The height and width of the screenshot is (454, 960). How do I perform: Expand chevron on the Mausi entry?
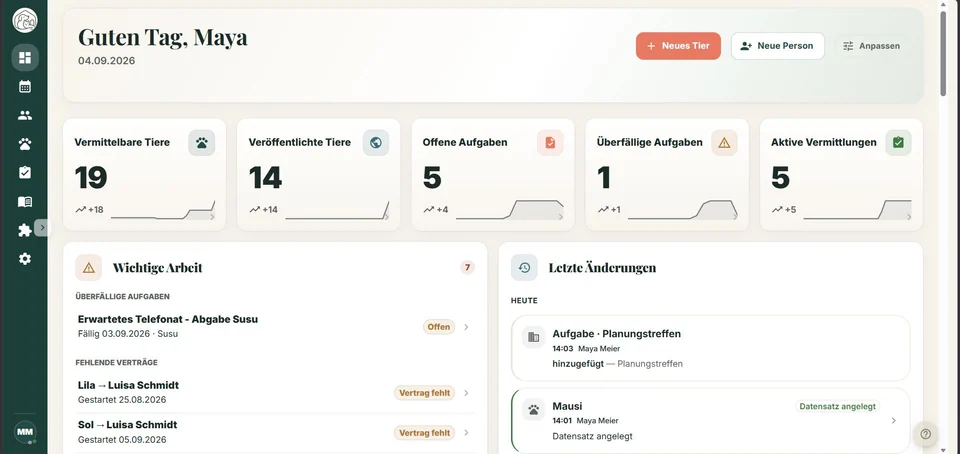893,420
